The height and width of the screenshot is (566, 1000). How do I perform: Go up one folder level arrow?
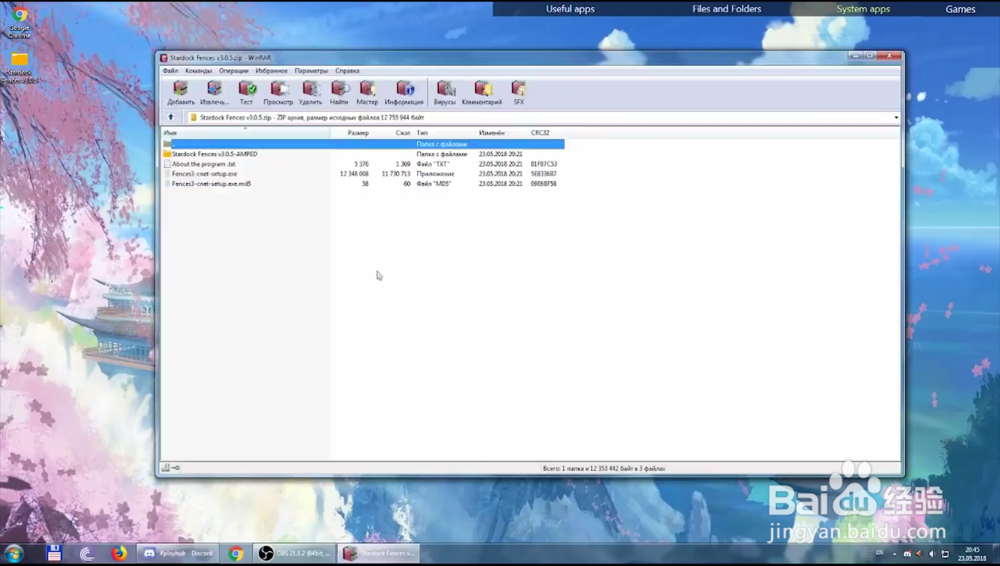(171, 117)
